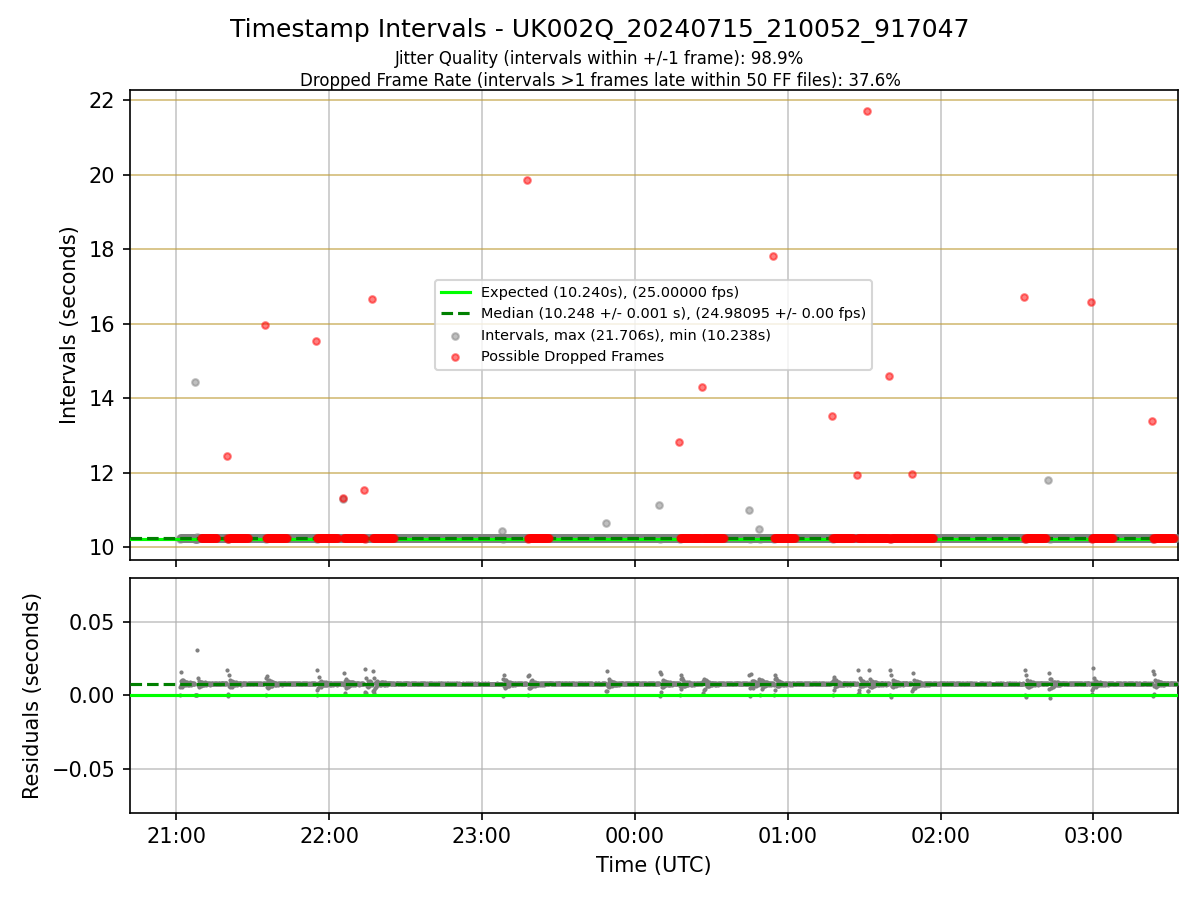Viewport: 1200px width, 900px height.
Task: Click the red point near 12.4 seconds after 21:00
Action: (x=227, y=456)
